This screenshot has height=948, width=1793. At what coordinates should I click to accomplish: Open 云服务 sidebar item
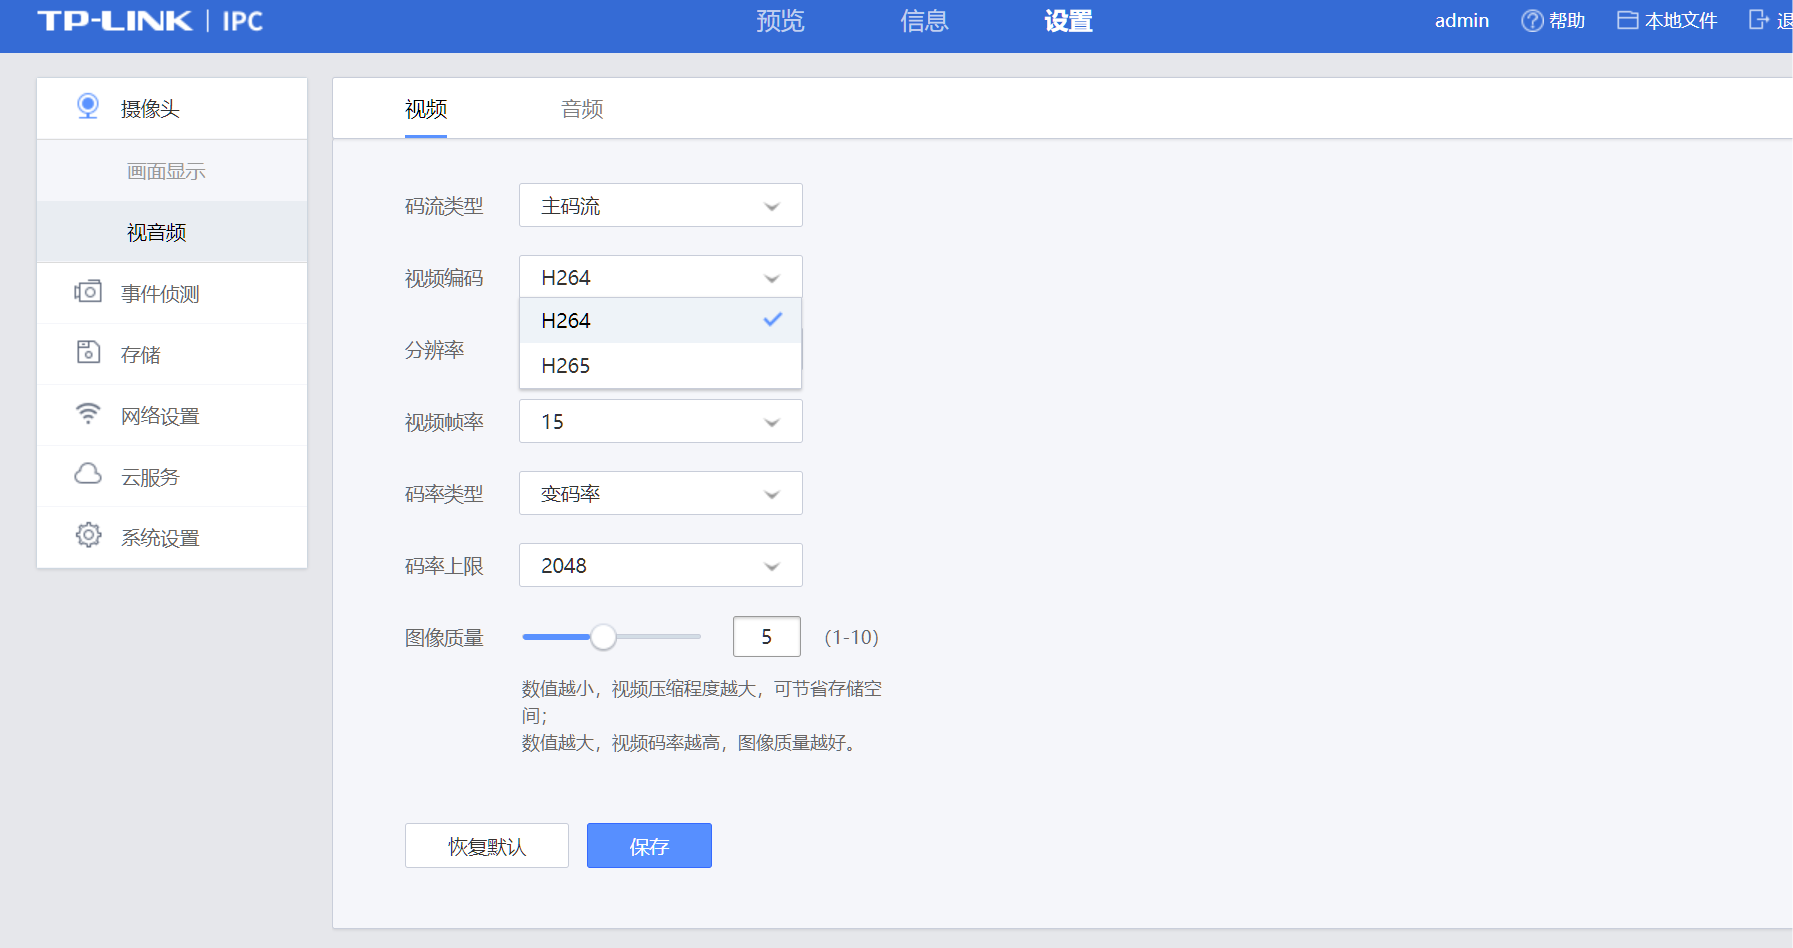click(x=172, y=476)
